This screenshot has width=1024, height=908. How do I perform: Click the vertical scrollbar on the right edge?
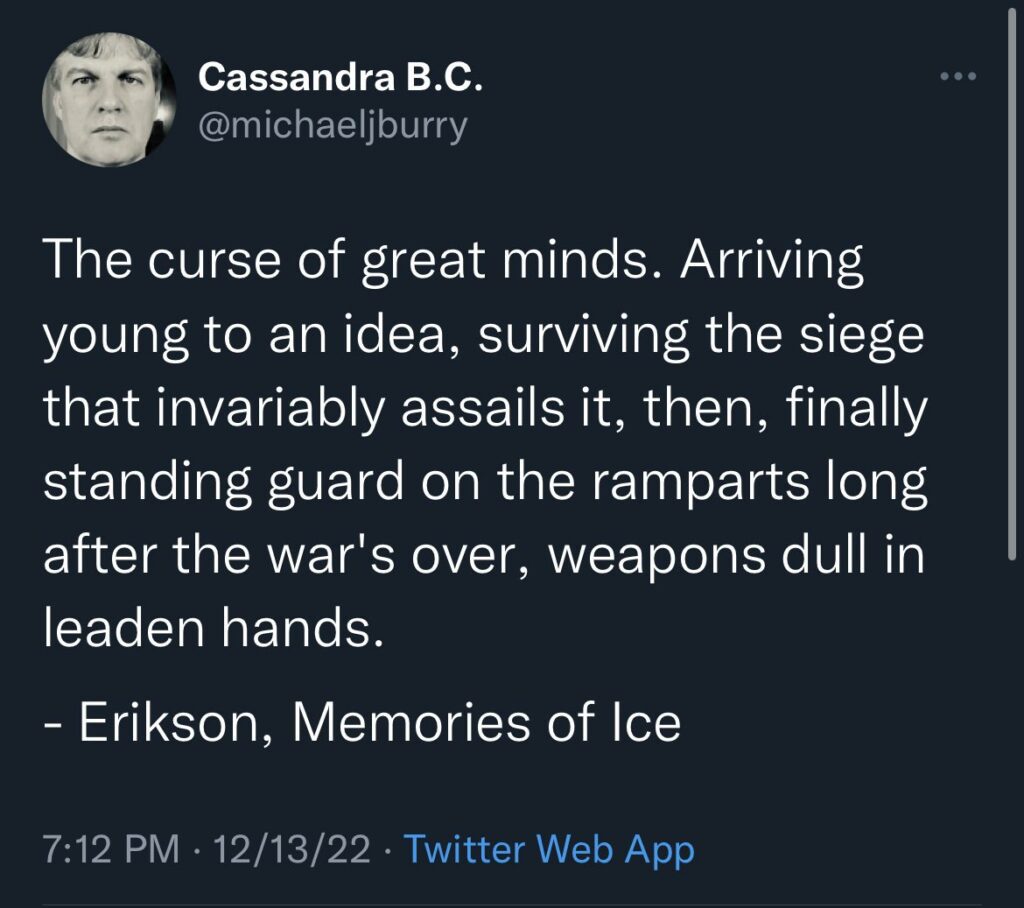pyautogui.click(x=1016, y=300)
